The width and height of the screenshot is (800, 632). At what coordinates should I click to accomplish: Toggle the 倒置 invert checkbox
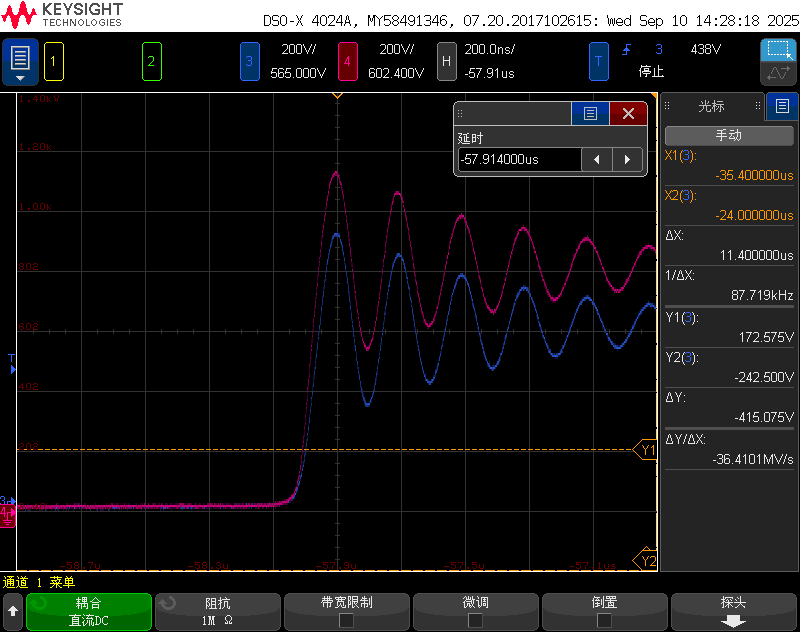[x=604, y=620]
